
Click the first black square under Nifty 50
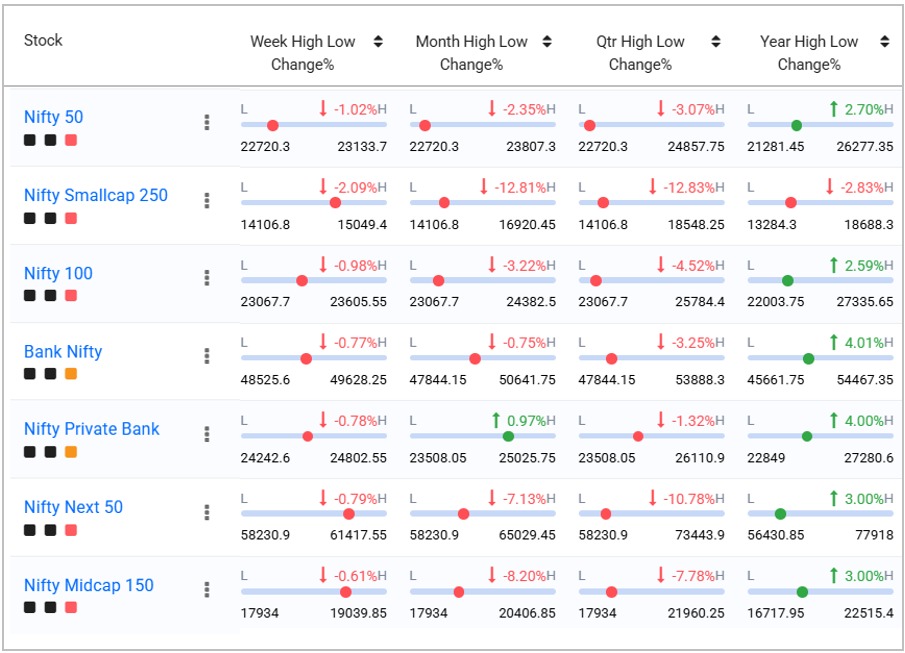(30, 140)
